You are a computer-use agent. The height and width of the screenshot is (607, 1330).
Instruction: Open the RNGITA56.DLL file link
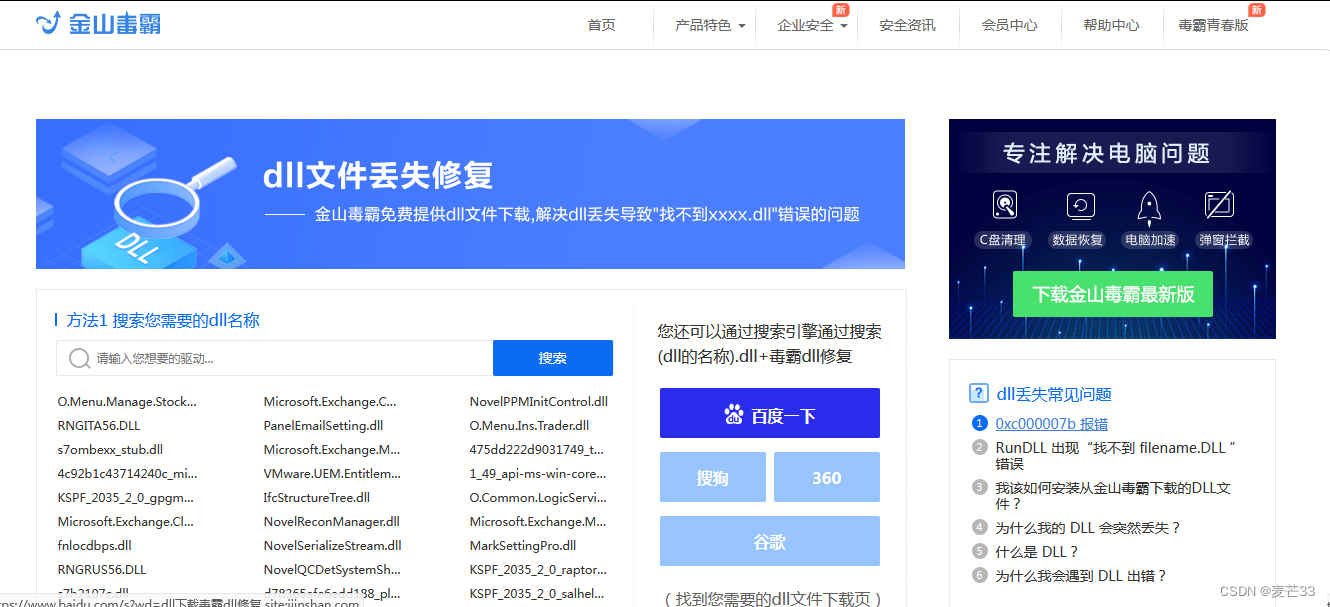click(99, 426)
